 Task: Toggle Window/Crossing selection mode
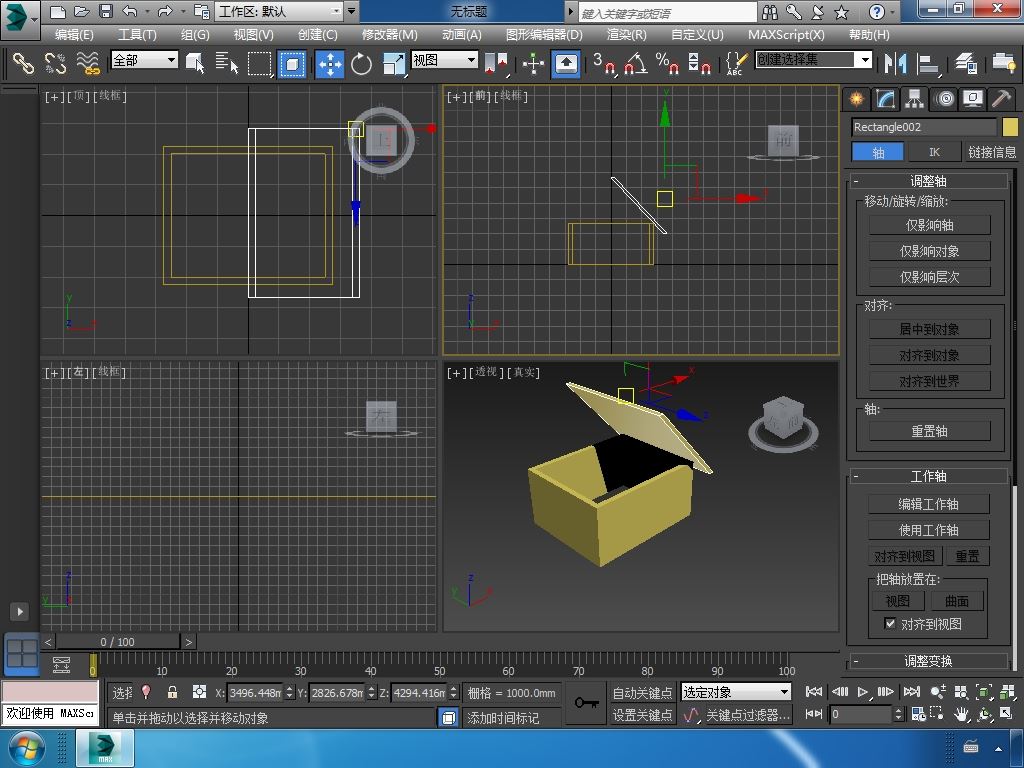[x=292, y=63]
